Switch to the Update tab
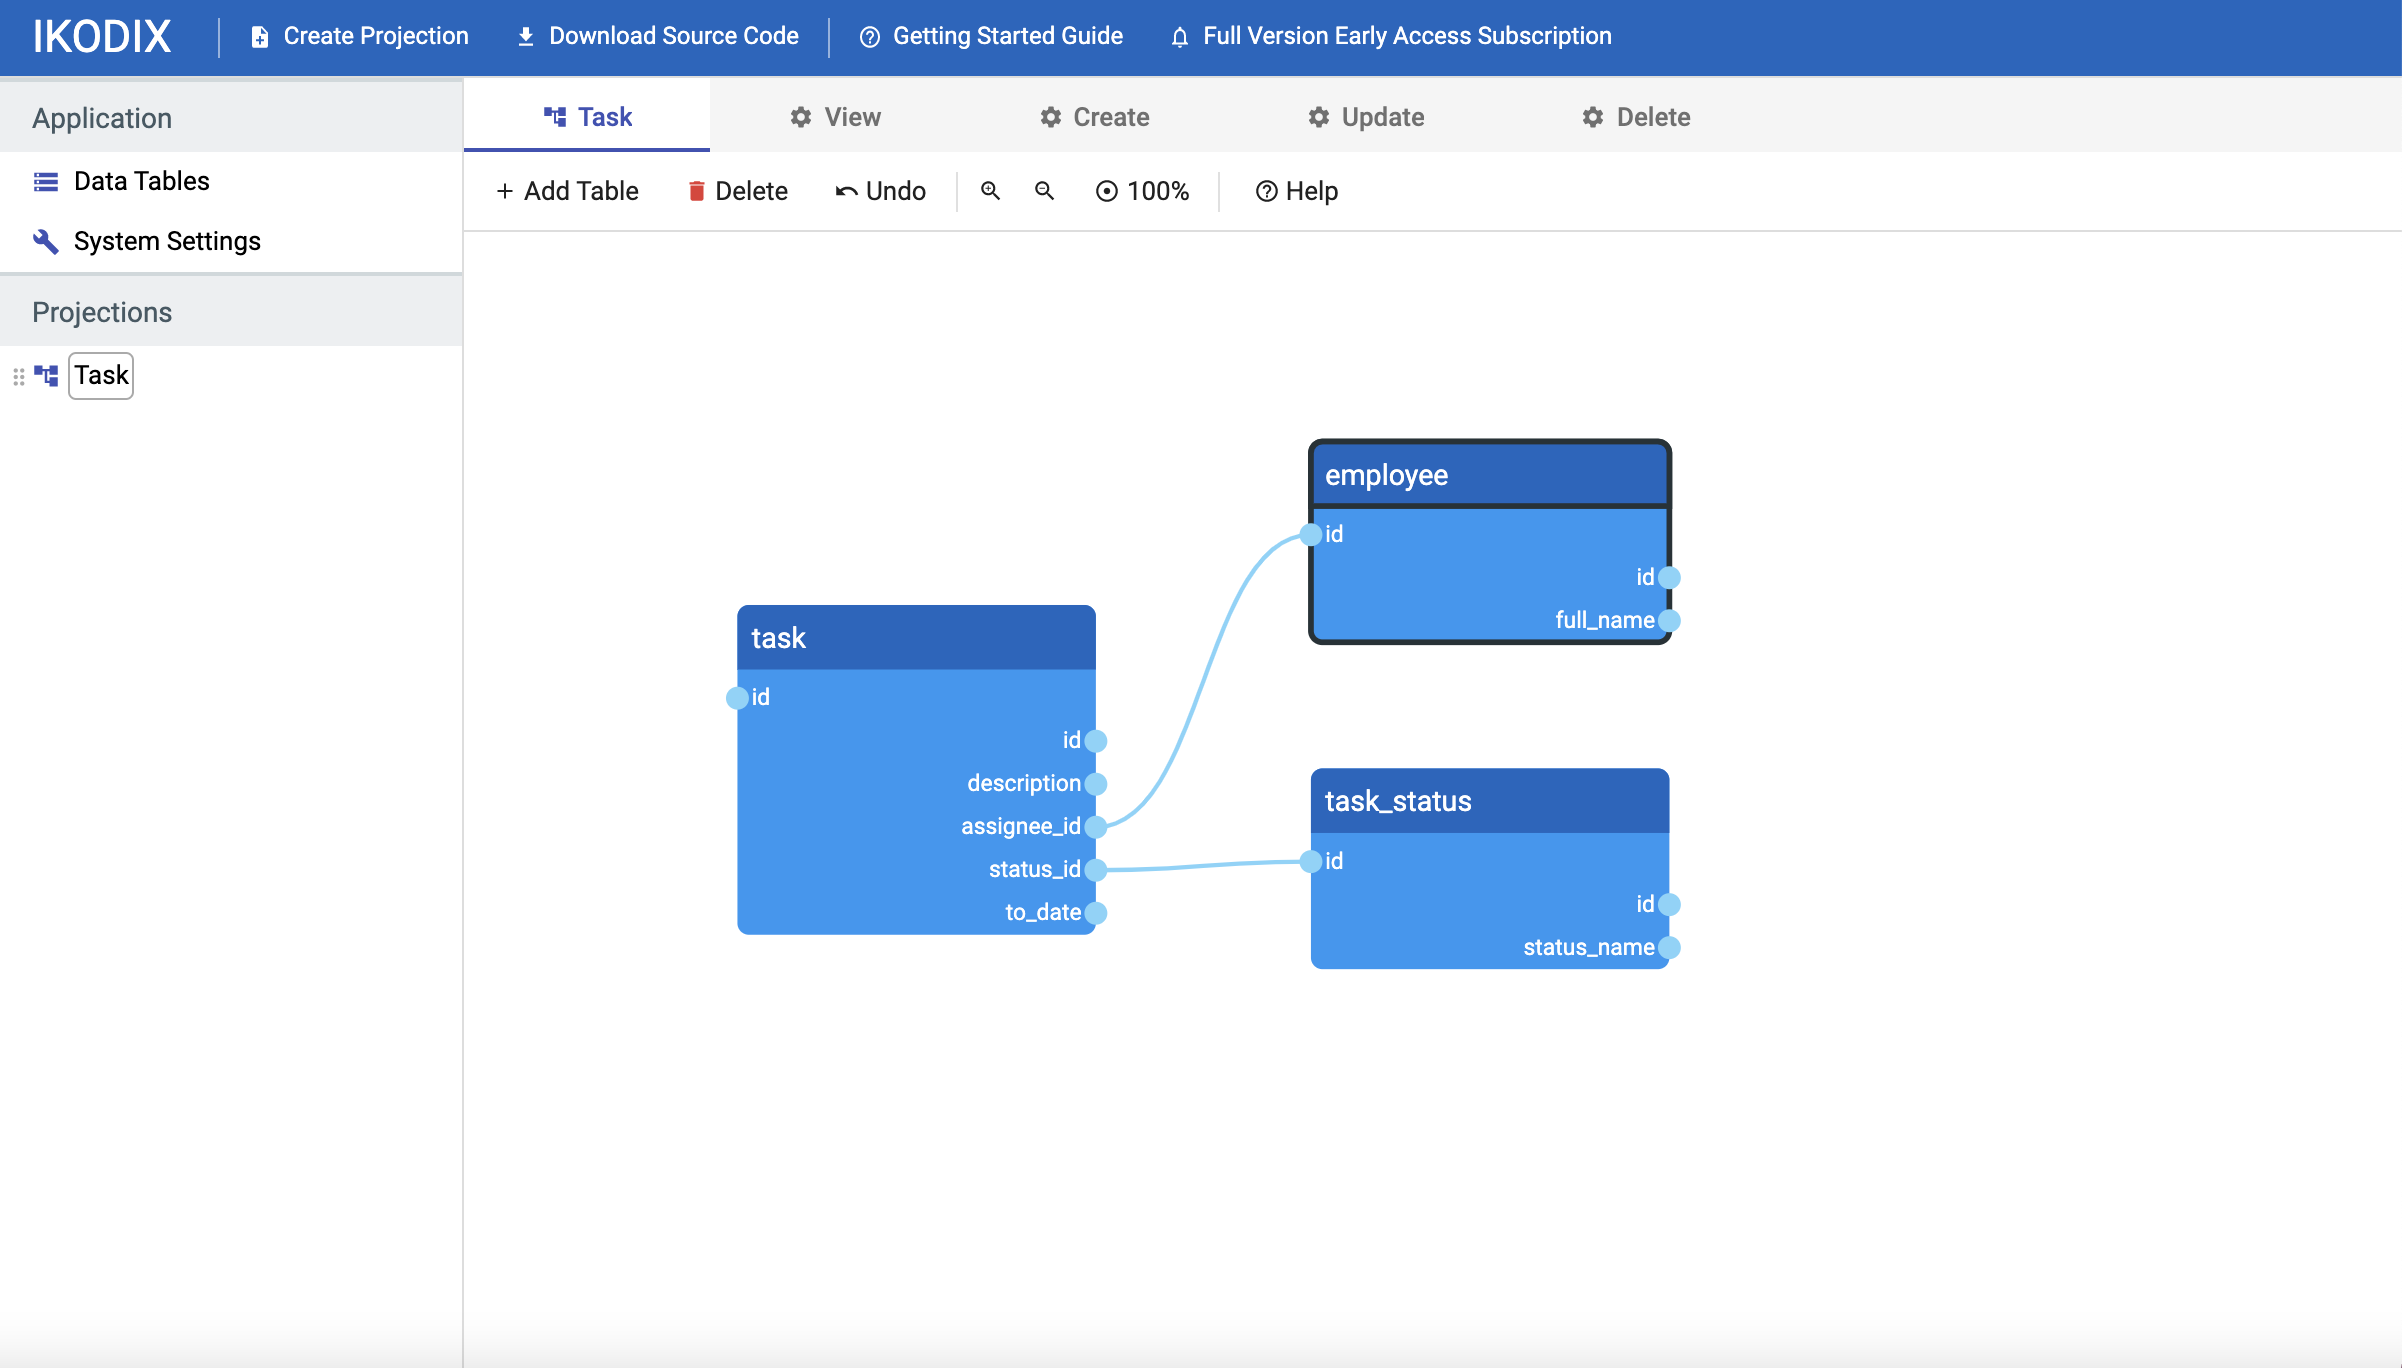2402x1368 pixels. point(1366,117)
